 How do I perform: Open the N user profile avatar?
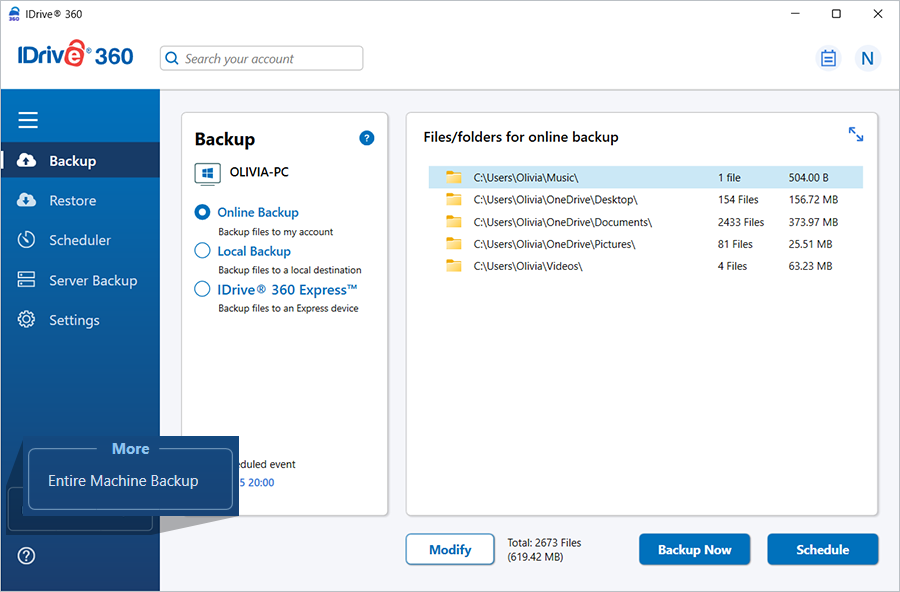(x=867, y=58)
